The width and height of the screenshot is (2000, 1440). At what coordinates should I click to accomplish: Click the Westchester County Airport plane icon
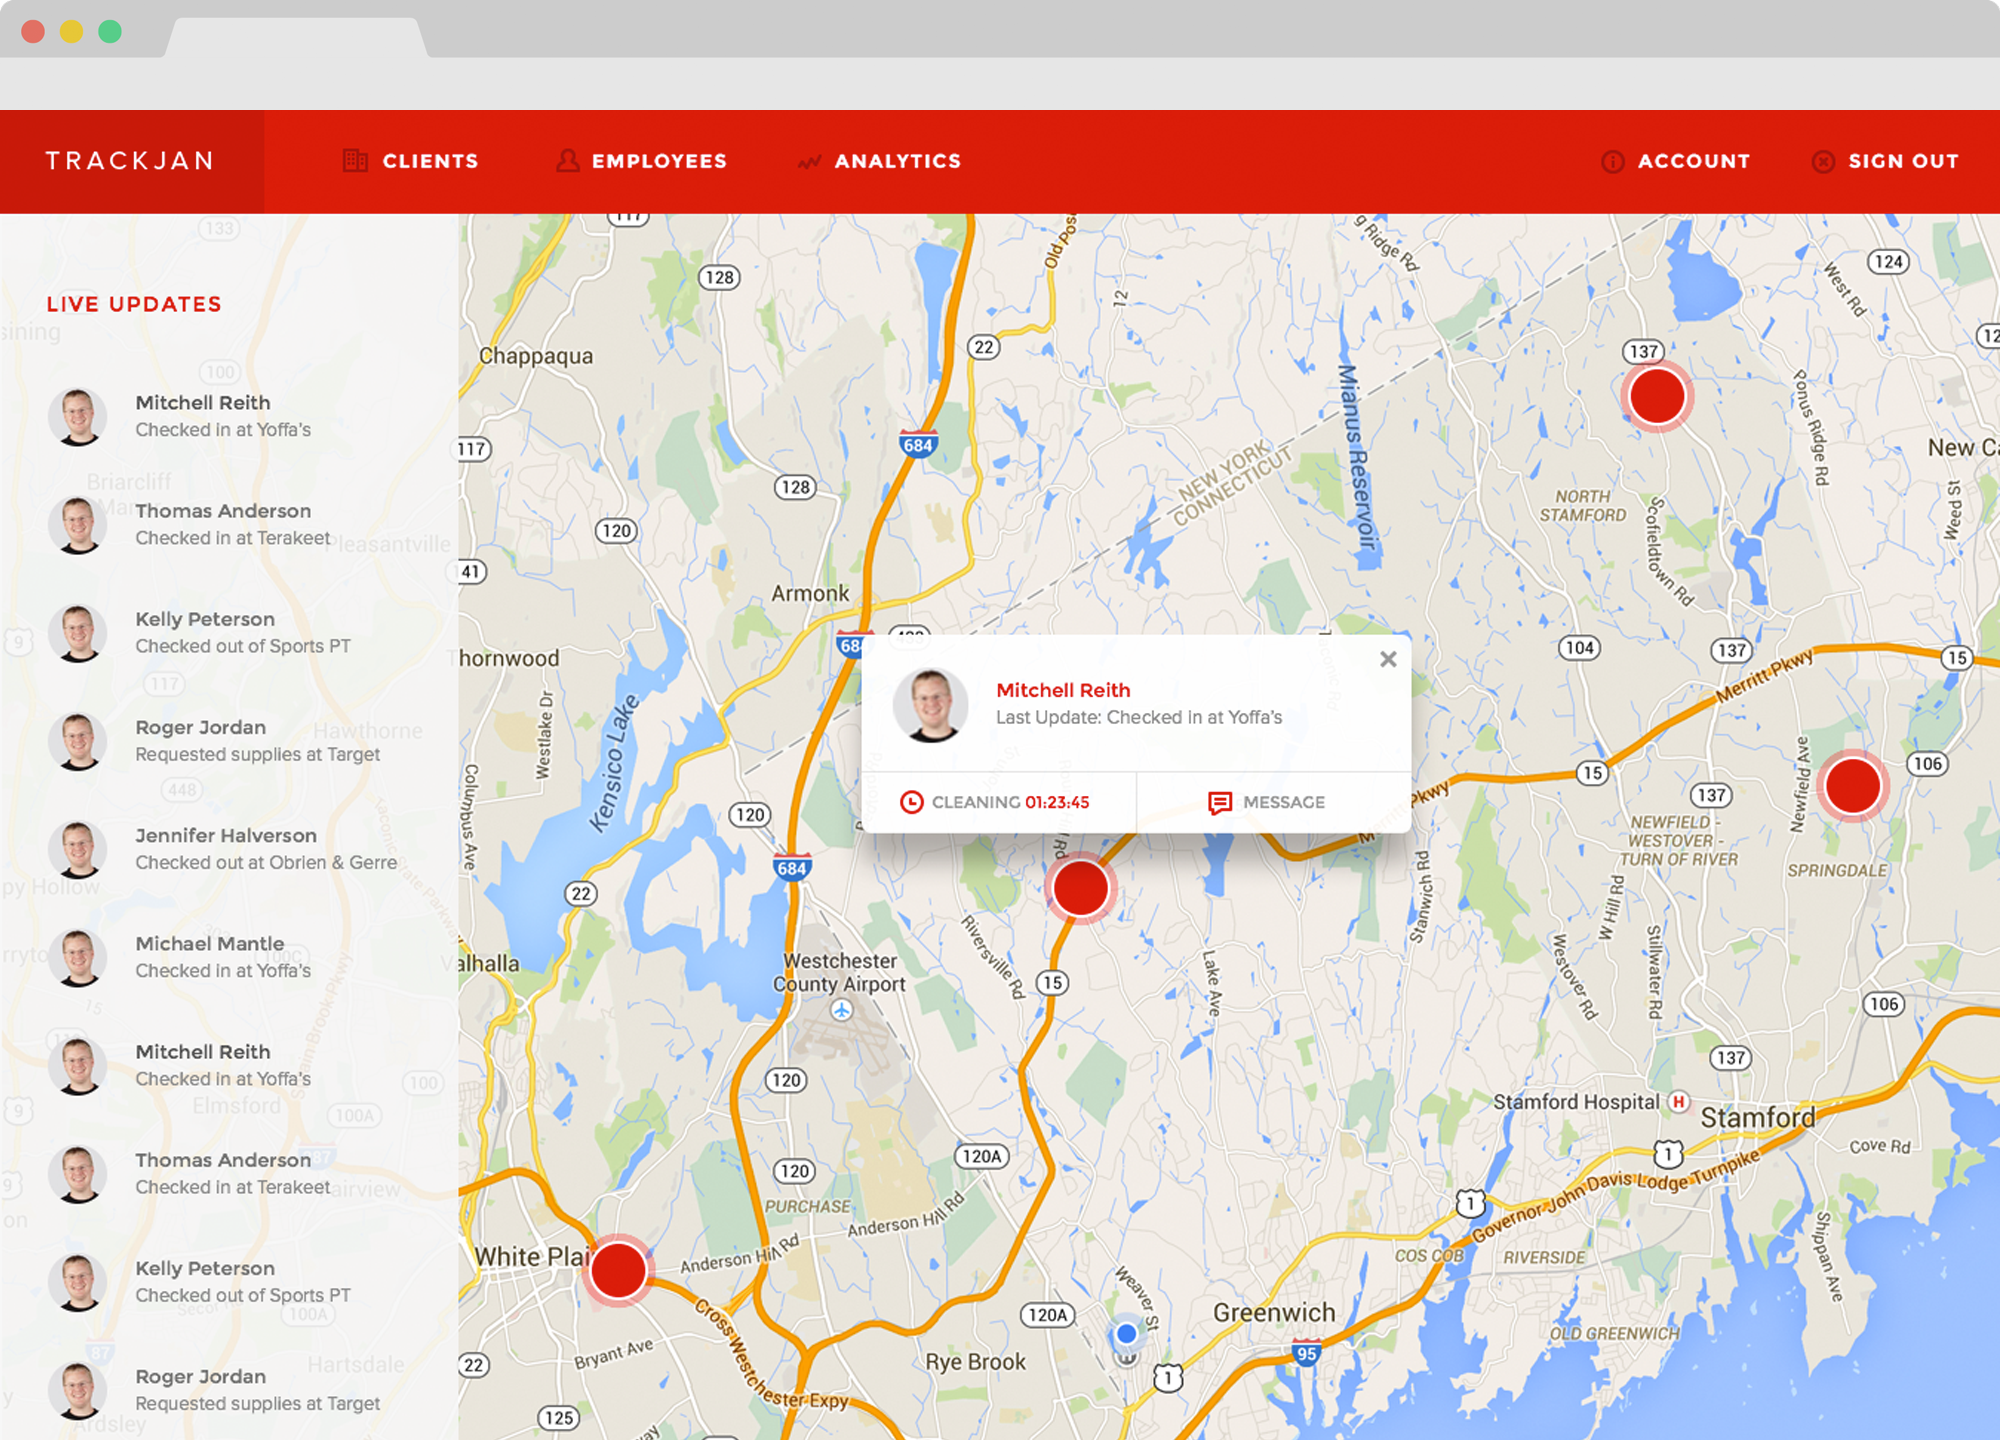tap(842, 1010)
